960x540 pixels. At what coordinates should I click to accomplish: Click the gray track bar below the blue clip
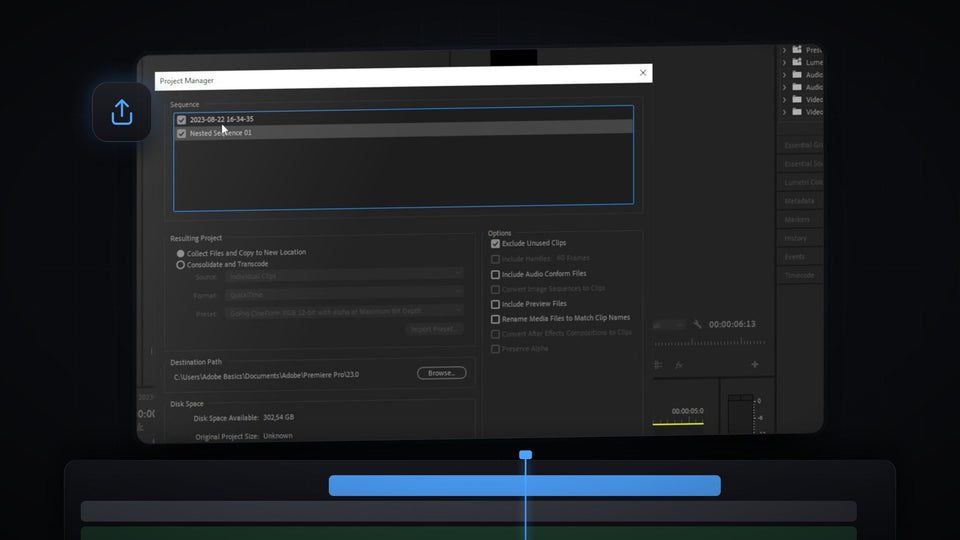(468, 511)
